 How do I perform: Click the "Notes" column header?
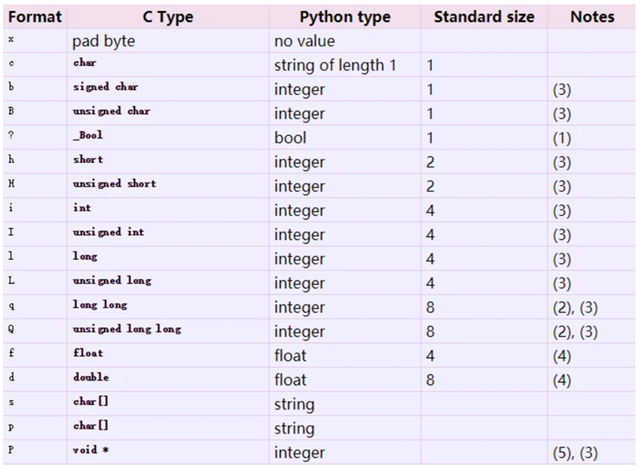pyautogui.click(x=591, y=17)
